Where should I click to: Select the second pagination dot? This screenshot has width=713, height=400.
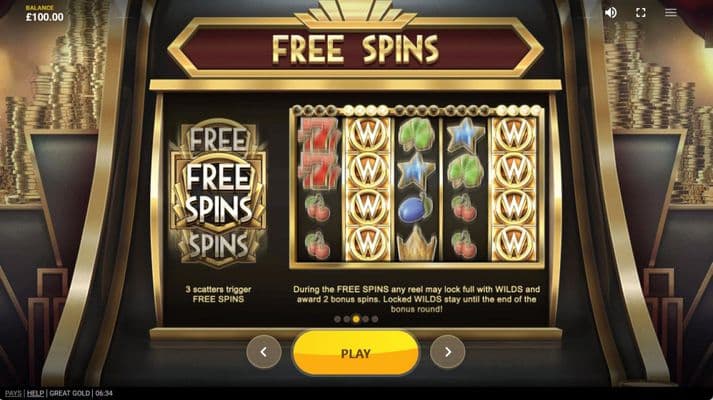(346, 319)
